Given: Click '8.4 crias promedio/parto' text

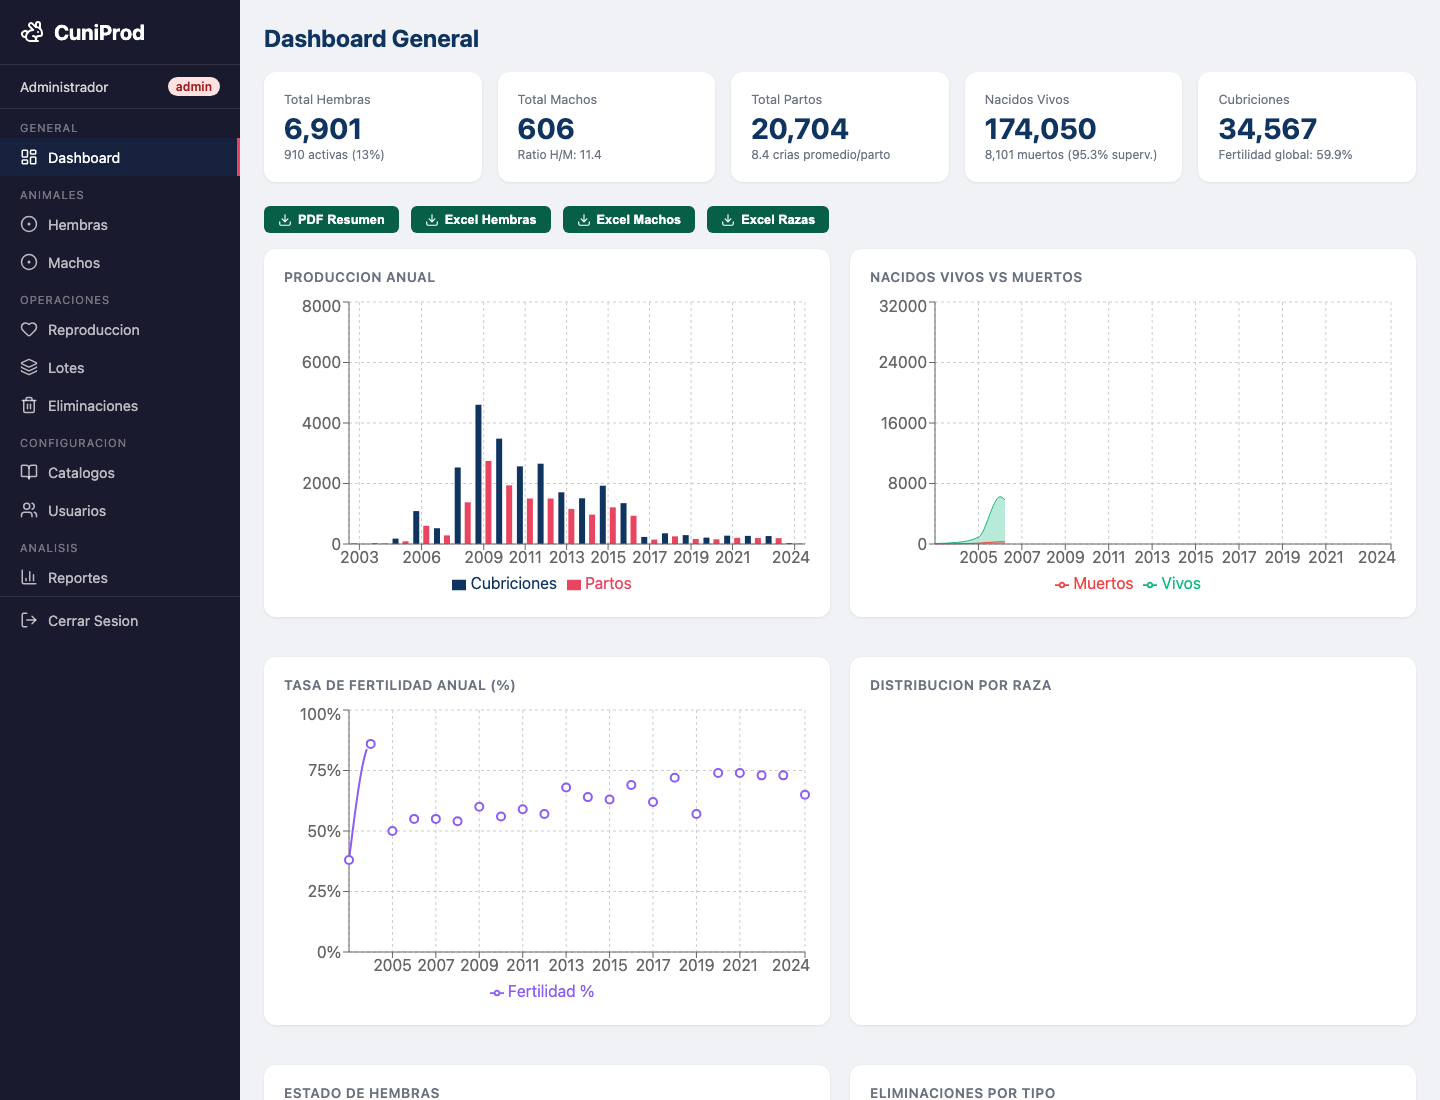Looking at the screenshot, I should click(820, 155).
